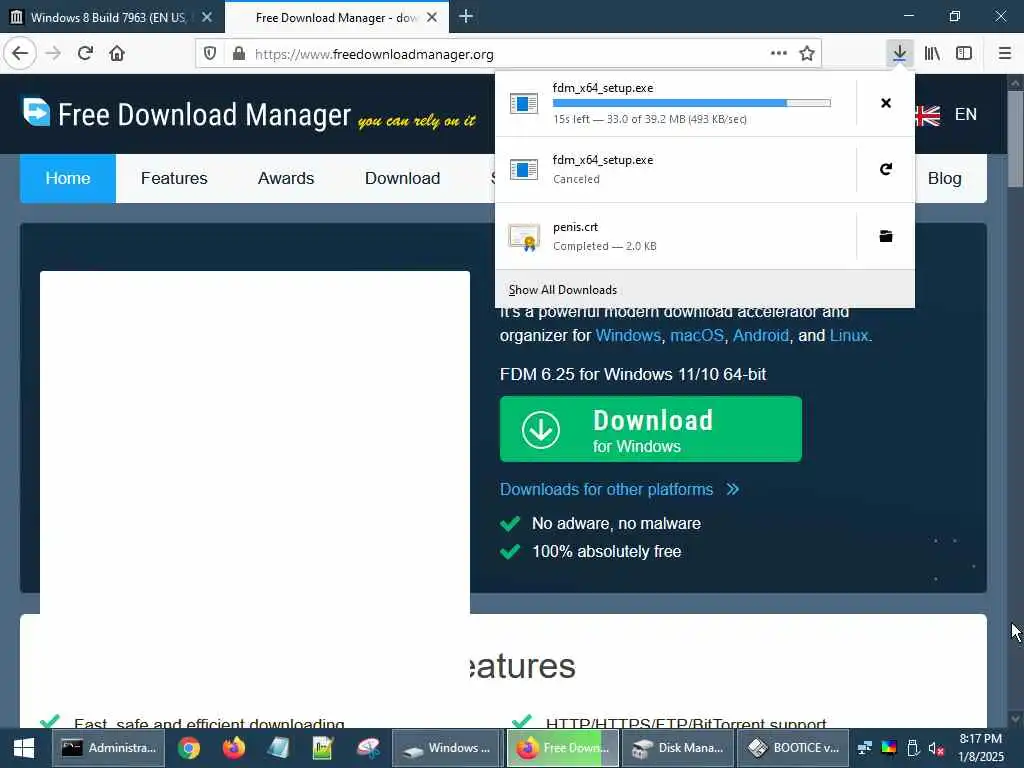
Task: Open containing folder for penis.crt
Action: (x=886, y=236)
